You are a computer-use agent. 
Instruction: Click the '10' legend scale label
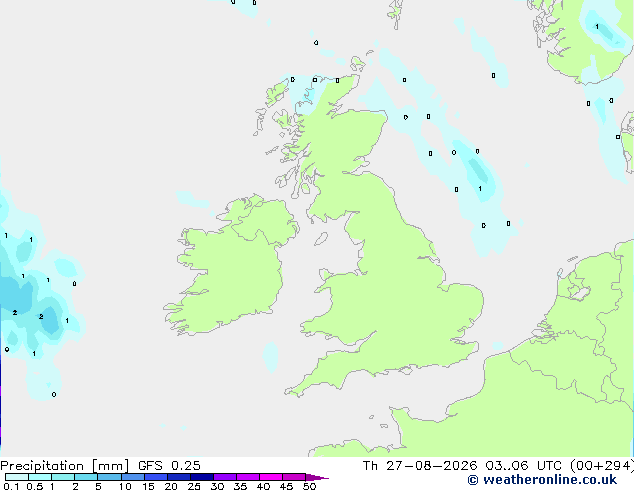(x=125, y=486)
